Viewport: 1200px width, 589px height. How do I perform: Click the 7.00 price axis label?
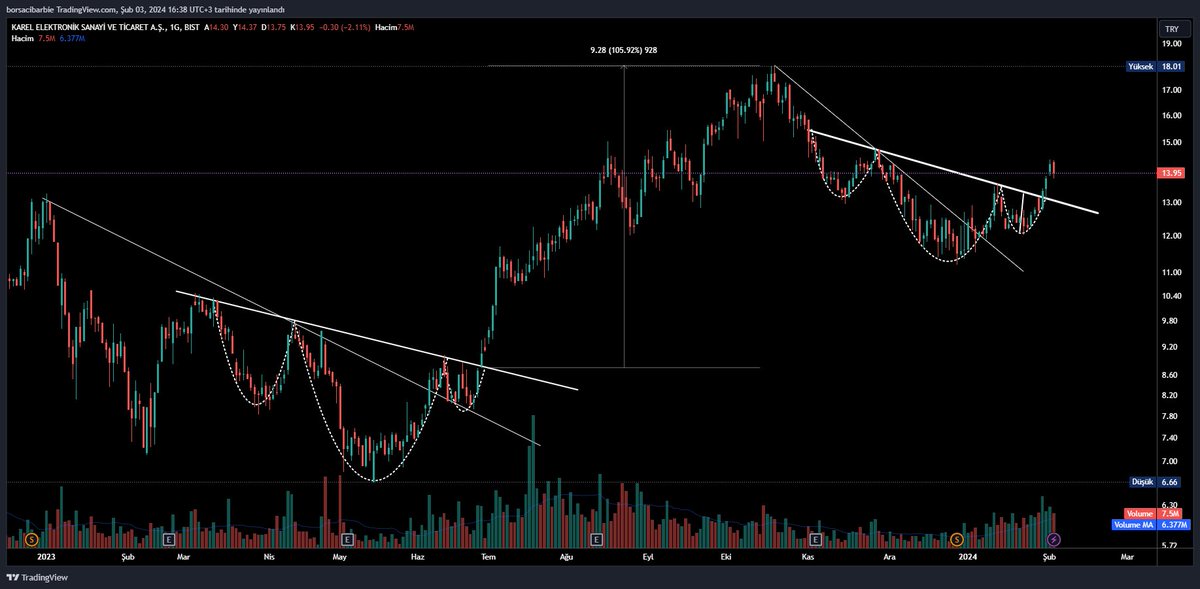point(1171,462)
